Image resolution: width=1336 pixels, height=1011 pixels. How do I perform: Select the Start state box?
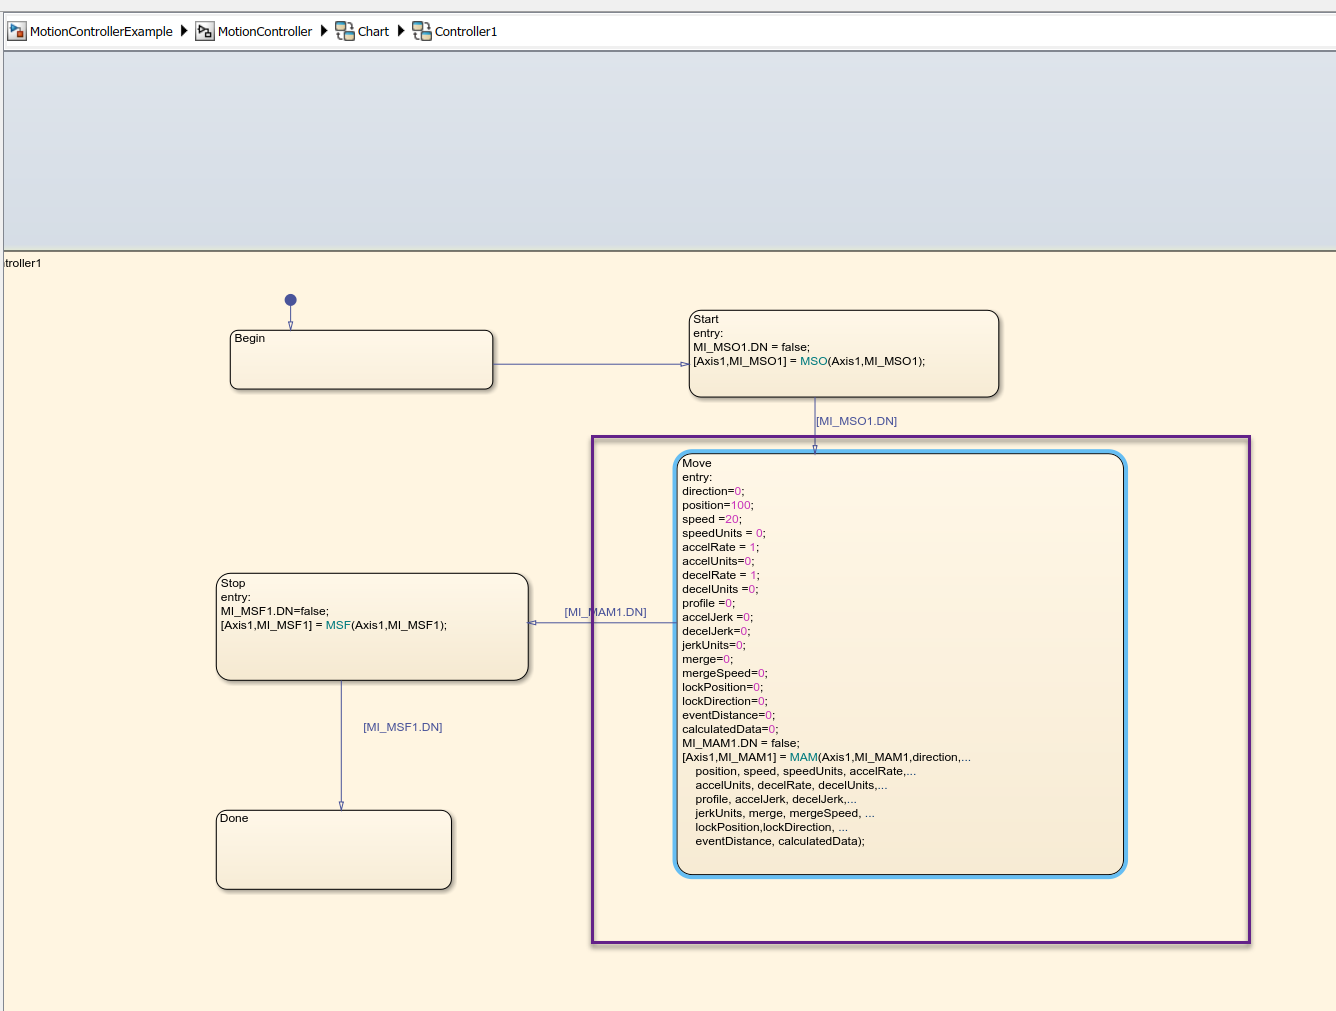(844, 354)
